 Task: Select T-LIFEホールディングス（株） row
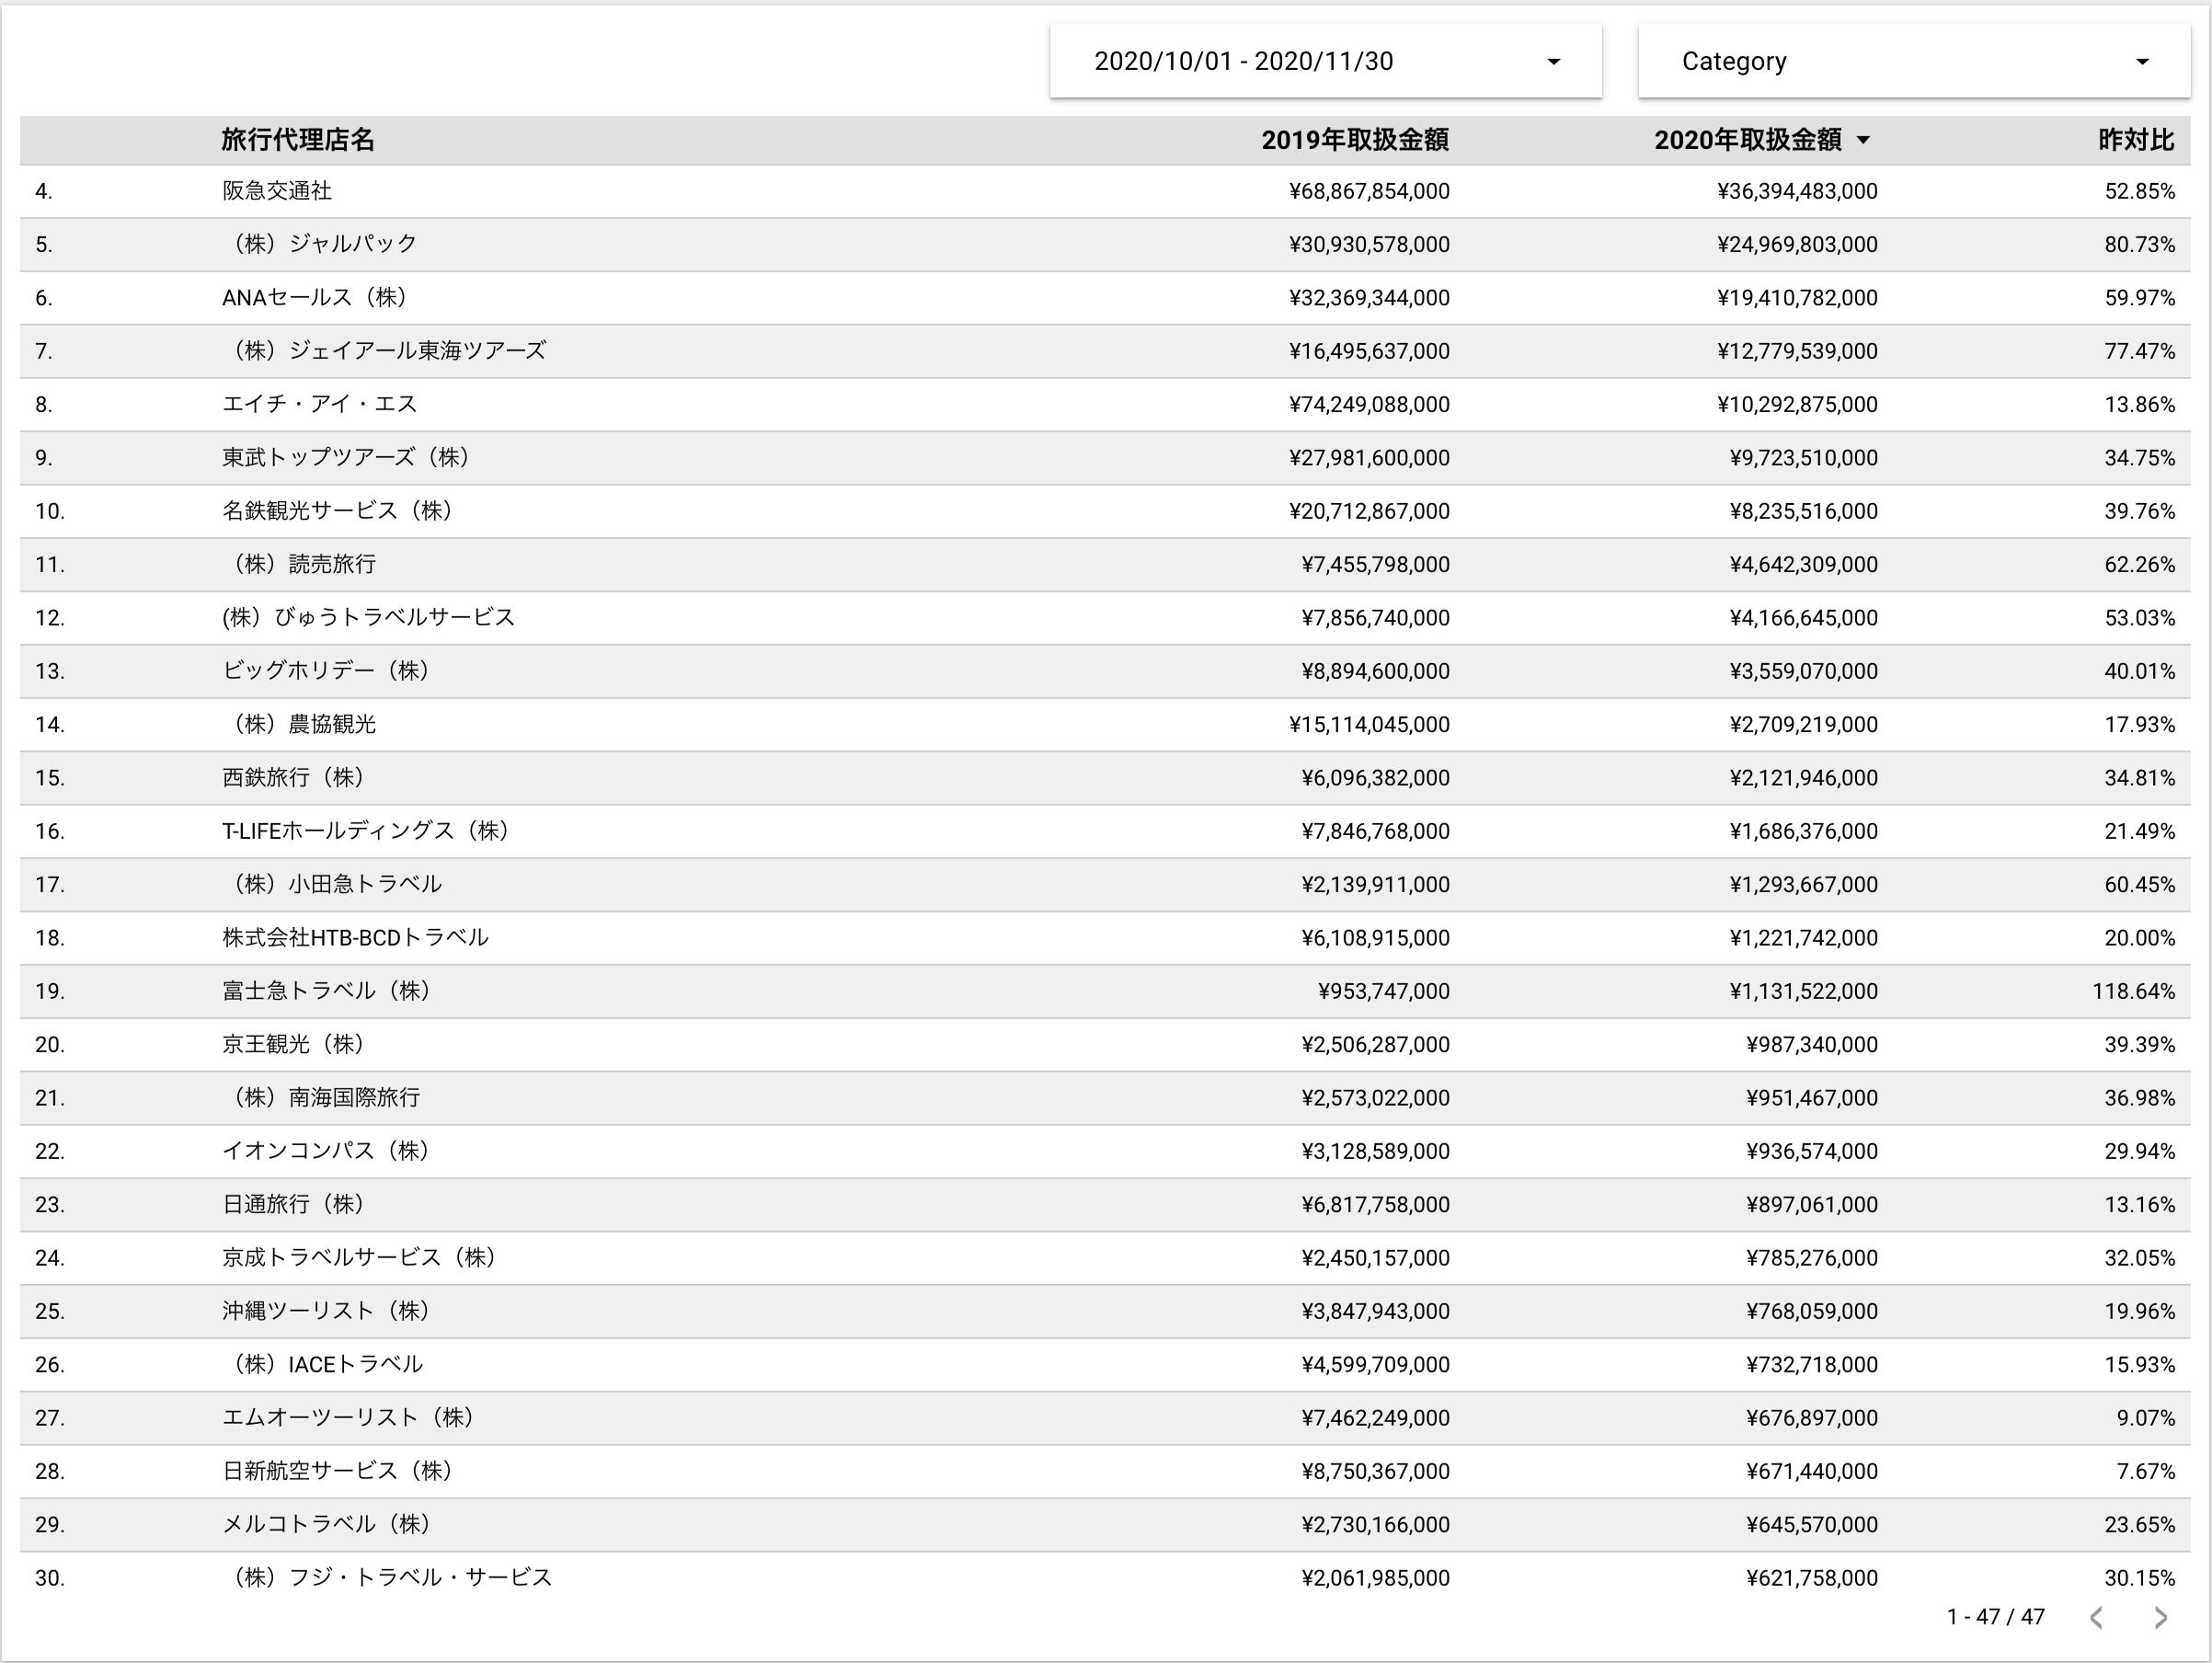click(x=1105, y=831)
